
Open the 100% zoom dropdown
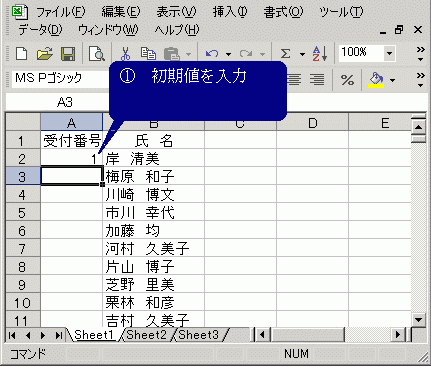389,53
